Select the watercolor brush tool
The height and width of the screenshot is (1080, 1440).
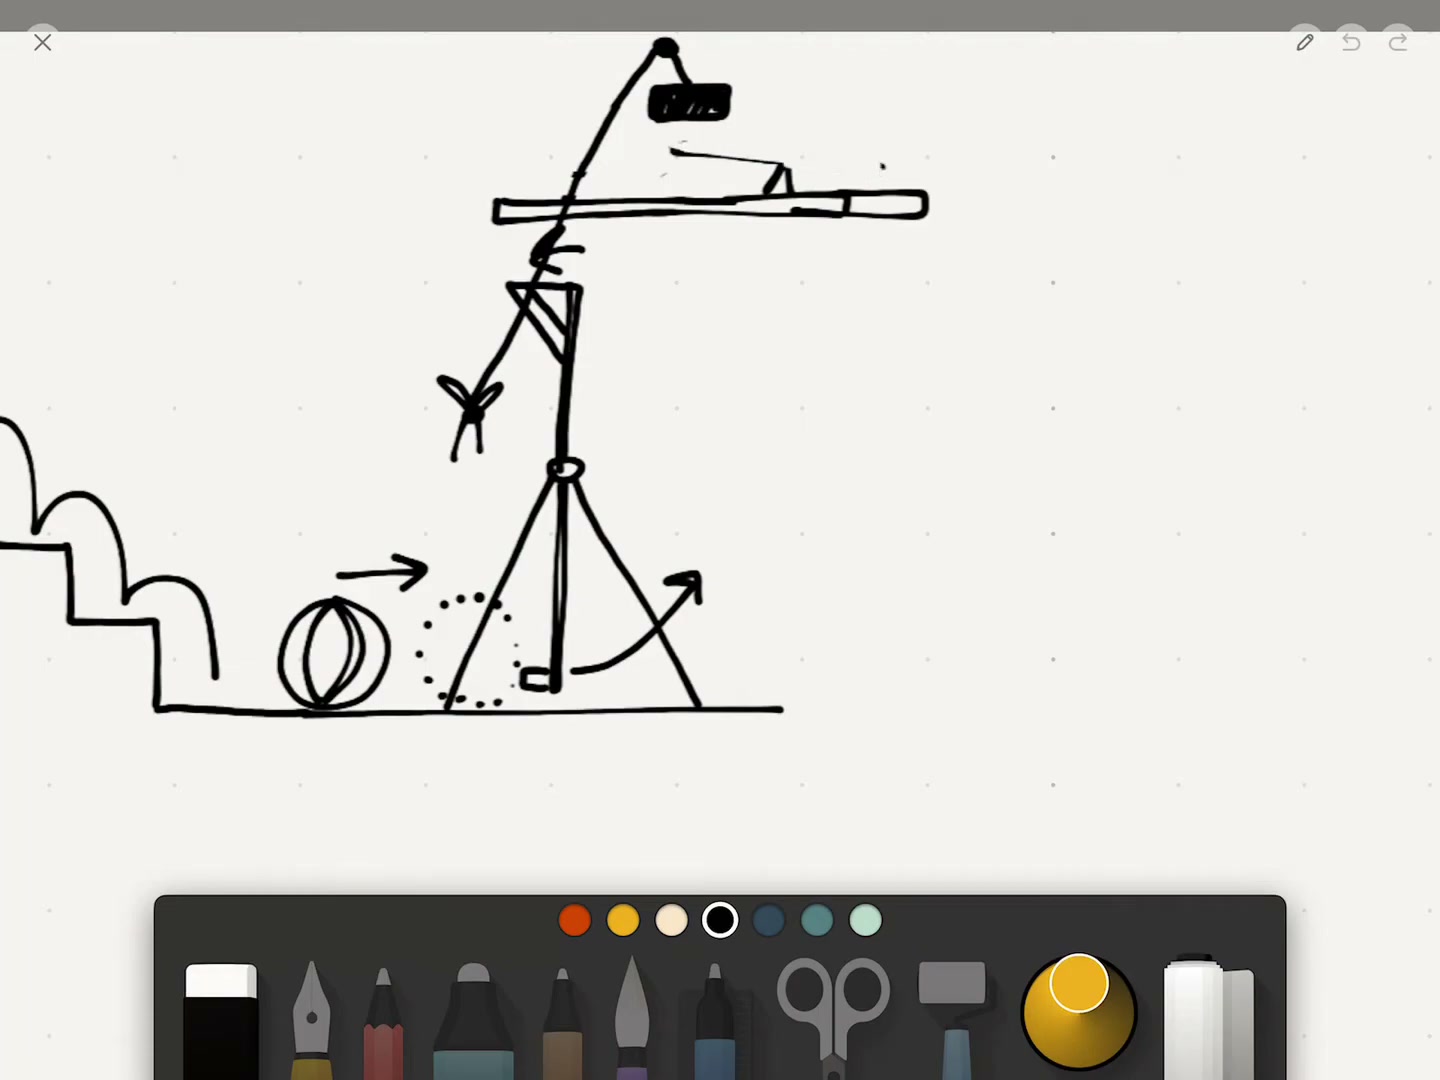point(632,1018)
